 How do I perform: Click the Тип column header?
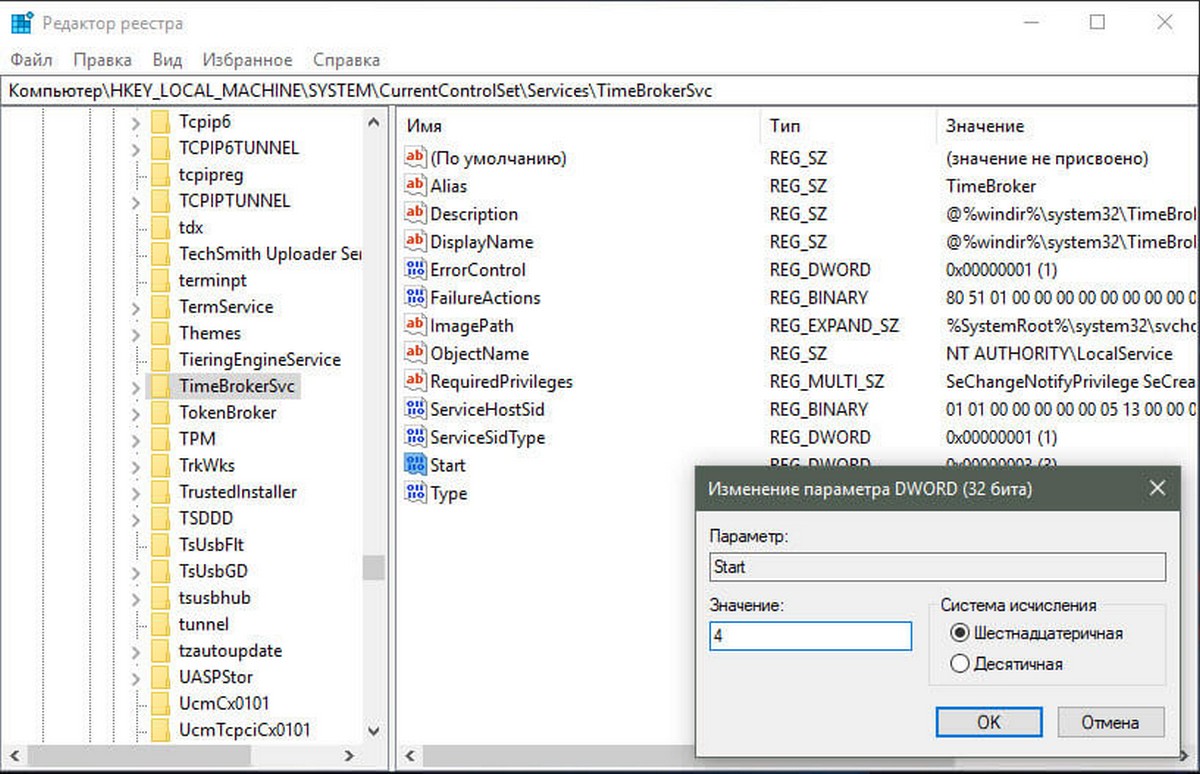pyautogui.click(x=848, y=126)
